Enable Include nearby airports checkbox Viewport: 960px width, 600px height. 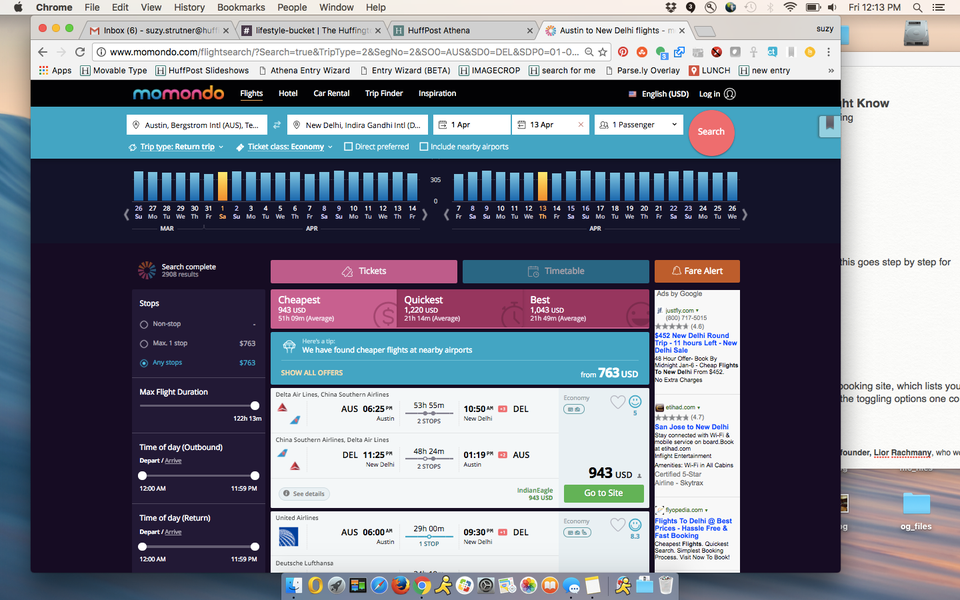[424, 147]
